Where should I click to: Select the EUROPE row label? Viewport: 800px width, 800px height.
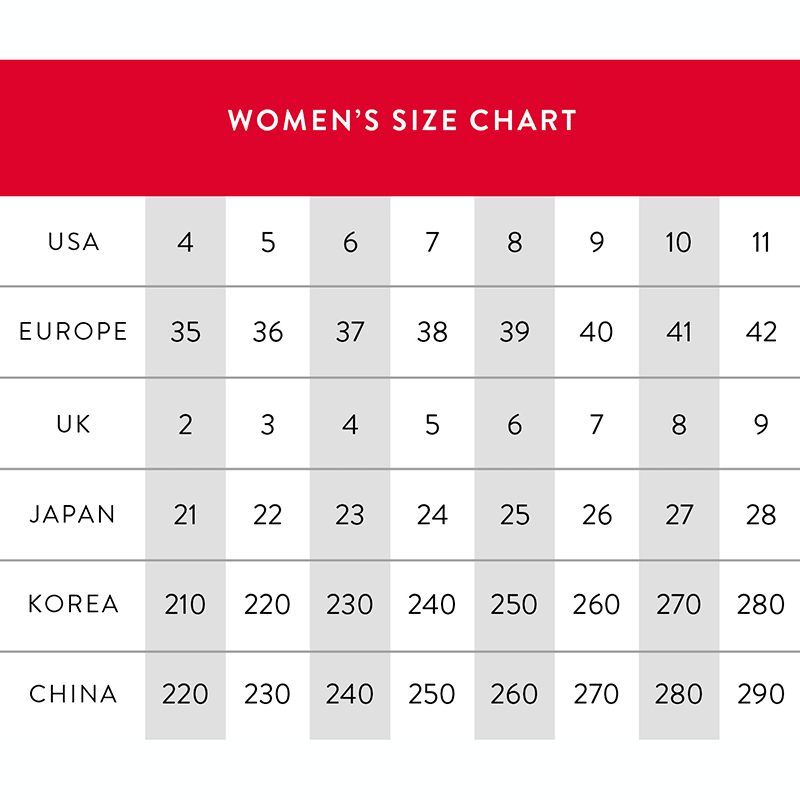[73, 332]
